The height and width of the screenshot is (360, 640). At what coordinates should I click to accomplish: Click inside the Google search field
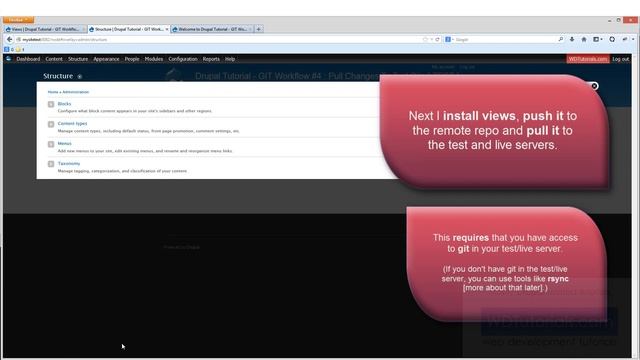point(505,39)
